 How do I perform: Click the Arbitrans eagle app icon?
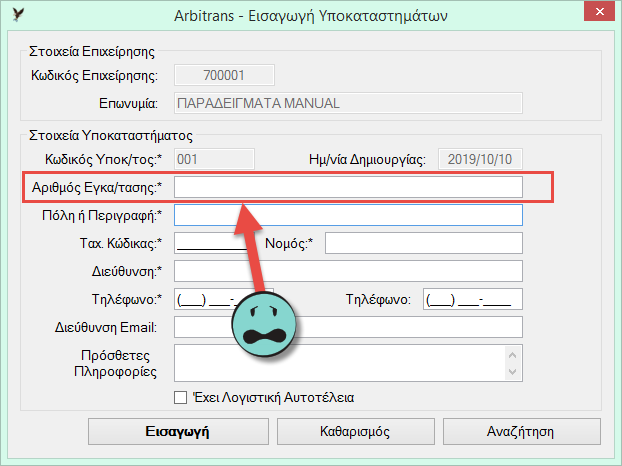(x=18, y=15)
